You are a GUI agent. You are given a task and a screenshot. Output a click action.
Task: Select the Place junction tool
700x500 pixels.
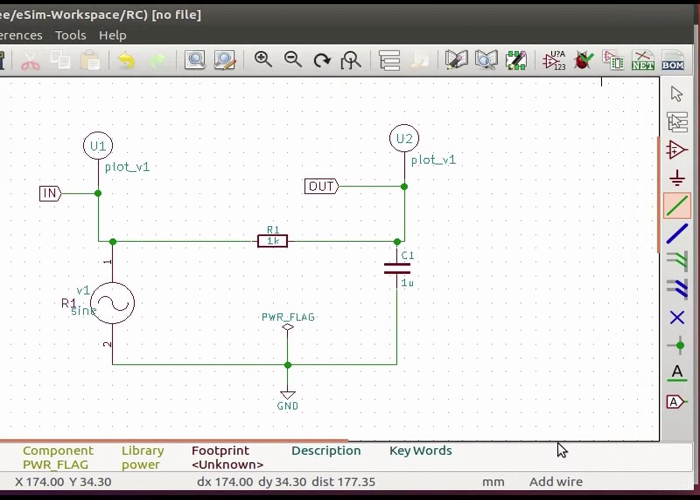[677, 346]
